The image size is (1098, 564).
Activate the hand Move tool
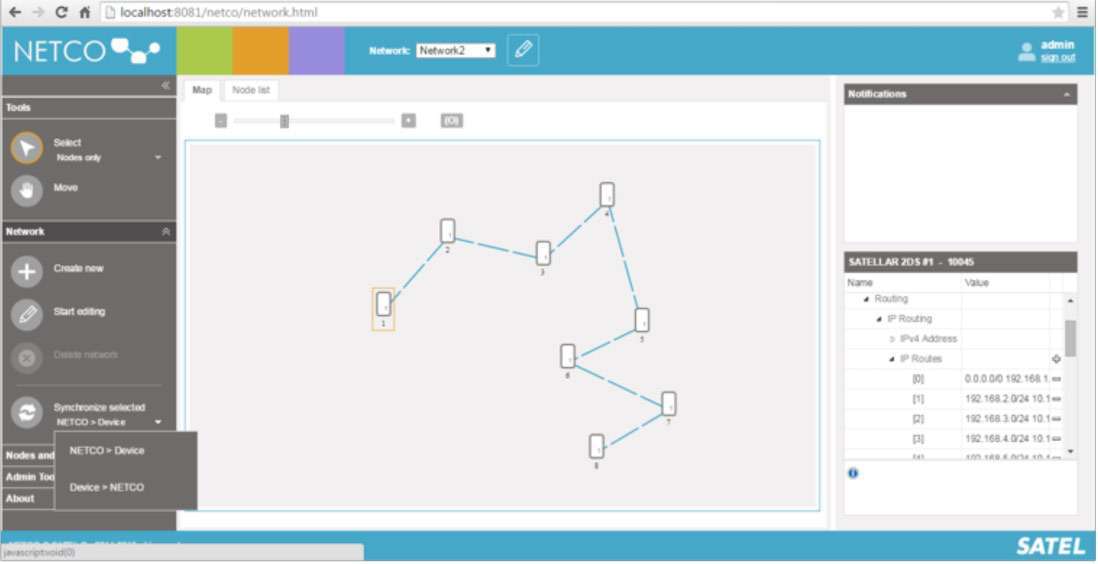27,190
